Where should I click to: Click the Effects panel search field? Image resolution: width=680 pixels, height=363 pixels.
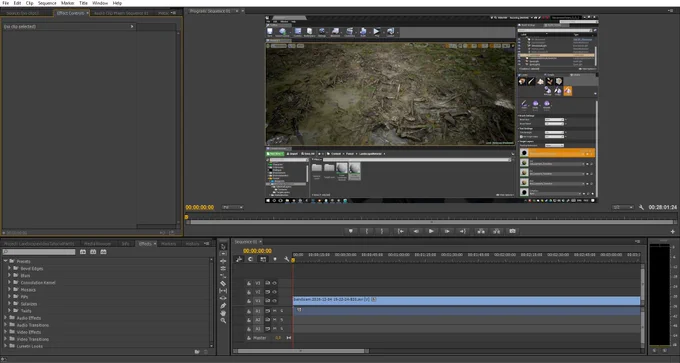point(39,252)
